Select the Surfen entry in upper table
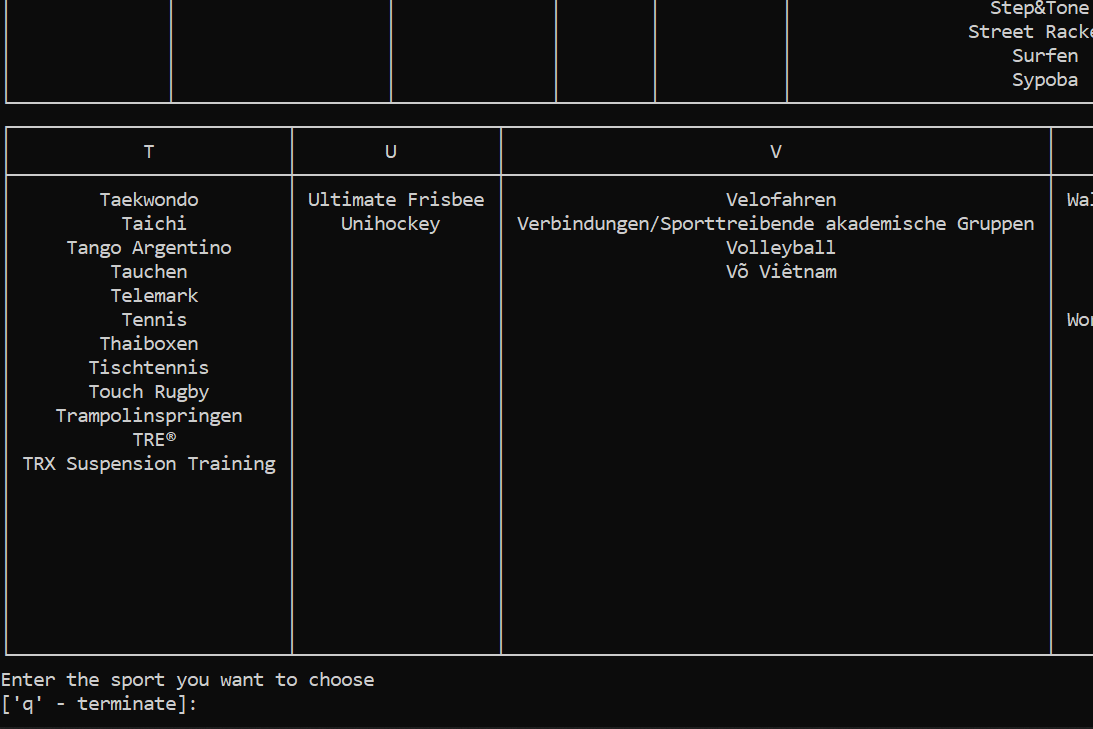1093x729 pixels. tap(1045, 56)
